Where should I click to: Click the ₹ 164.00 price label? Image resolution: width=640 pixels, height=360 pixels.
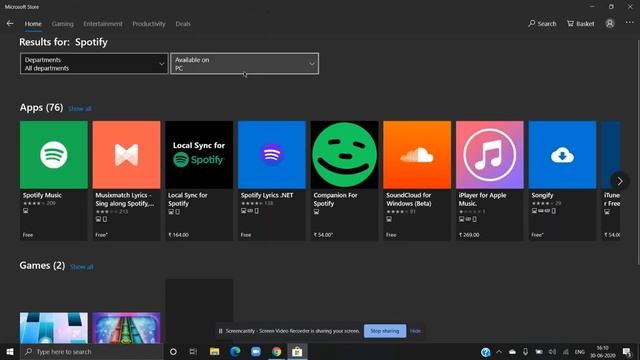pos(178,235)
